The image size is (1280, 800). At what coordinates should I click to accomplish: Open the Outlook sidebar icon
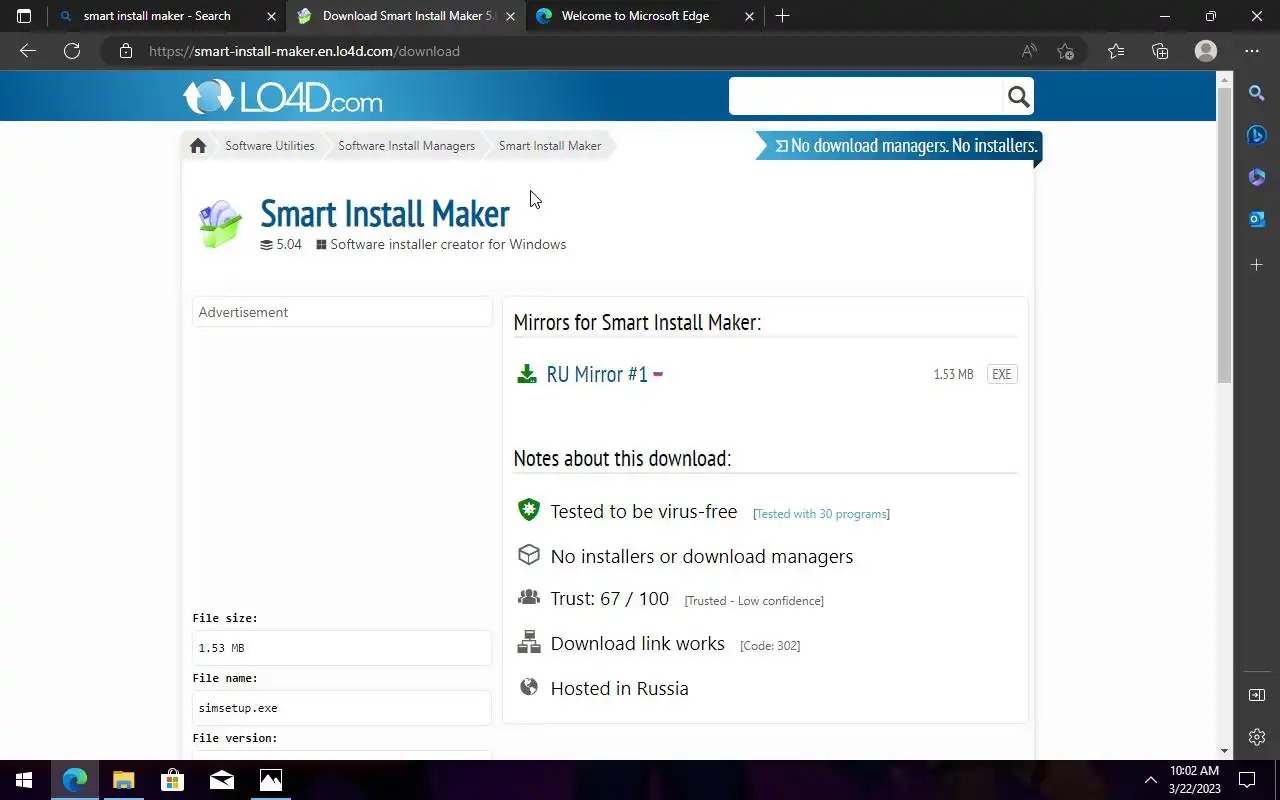point(1257,219)
